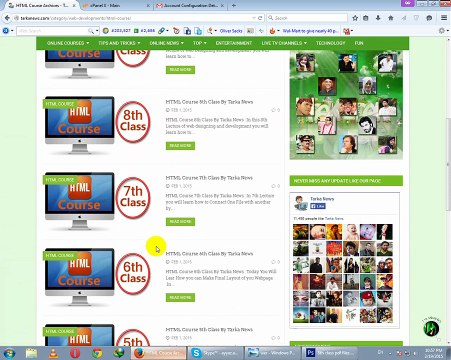
Task: Expand the ONLINE NEWS menu
Action: (x=167, y=43)
